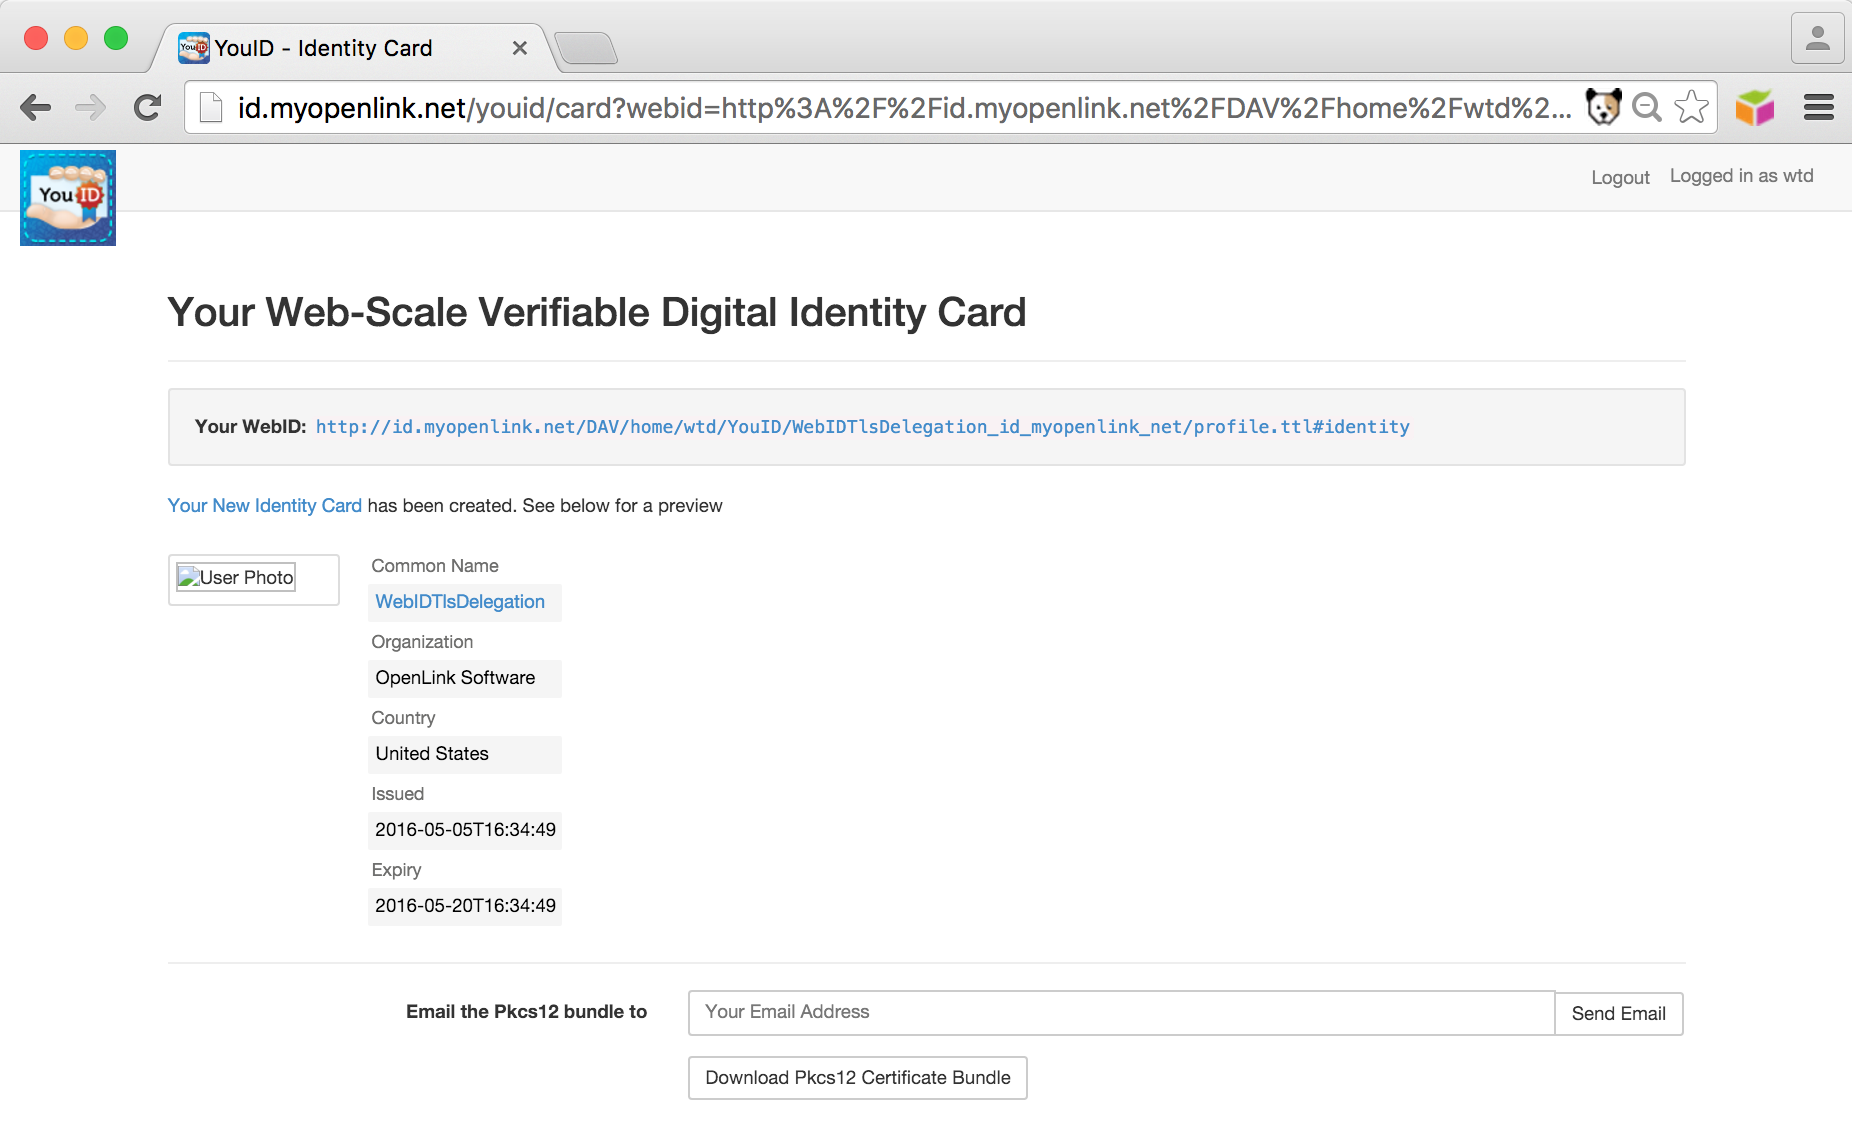Open a new browser tab

click(586, 48)
